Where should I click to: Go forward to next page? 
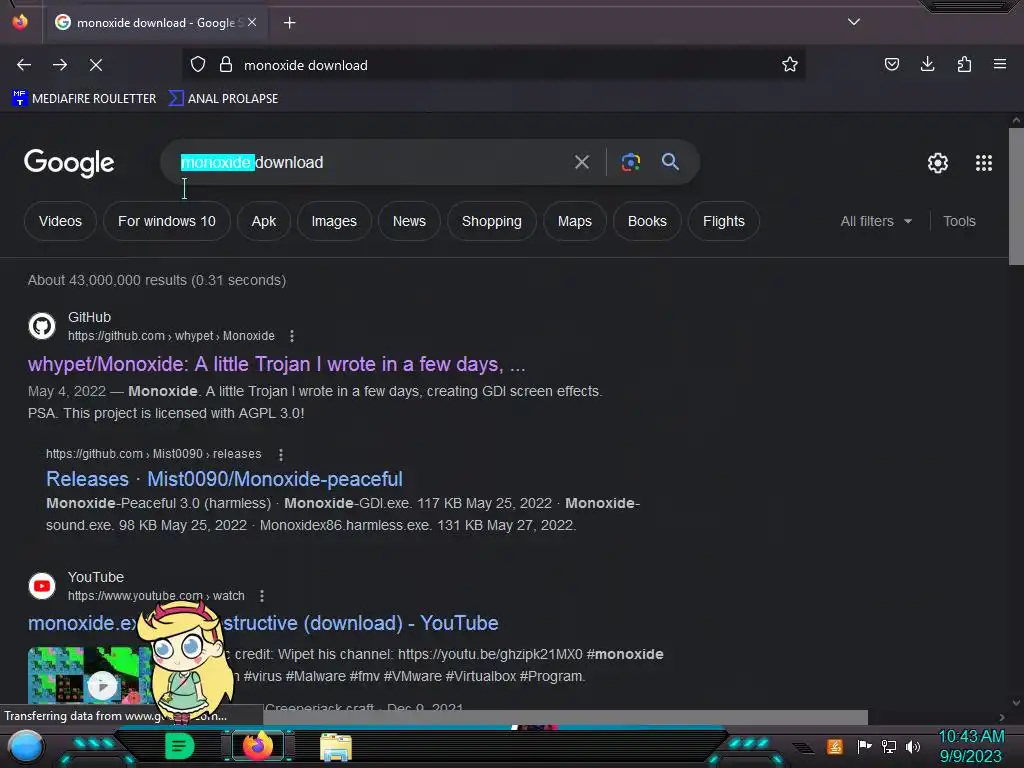click(x=60, y=65)
